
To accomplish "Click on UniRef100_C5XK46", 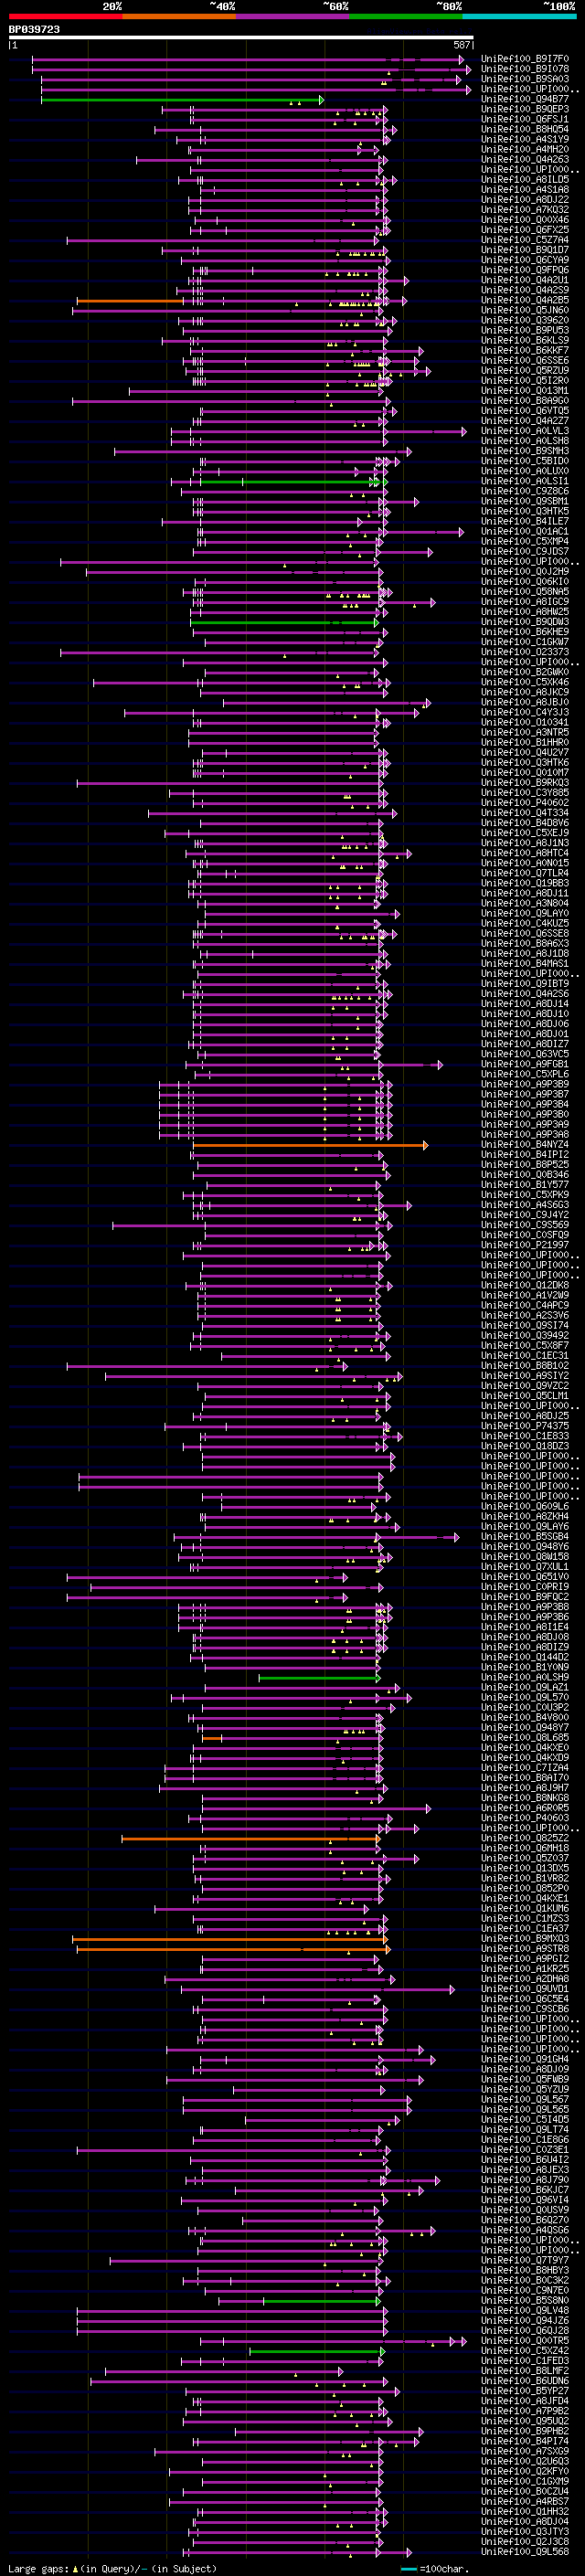I will pos(525,682).
